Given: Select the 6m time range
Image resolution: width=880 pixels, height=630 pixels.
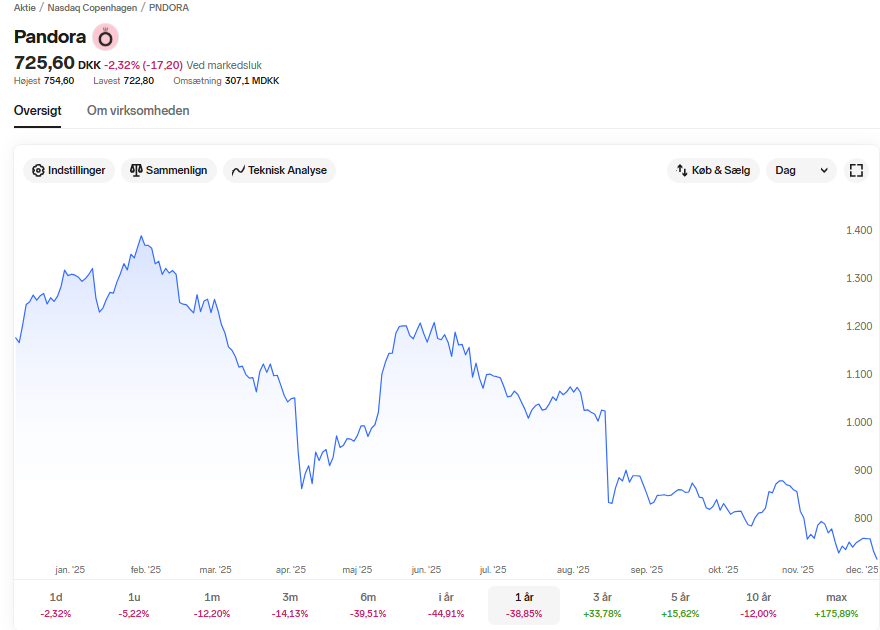Looking at the screenshot, I should (x=368, y=605).
